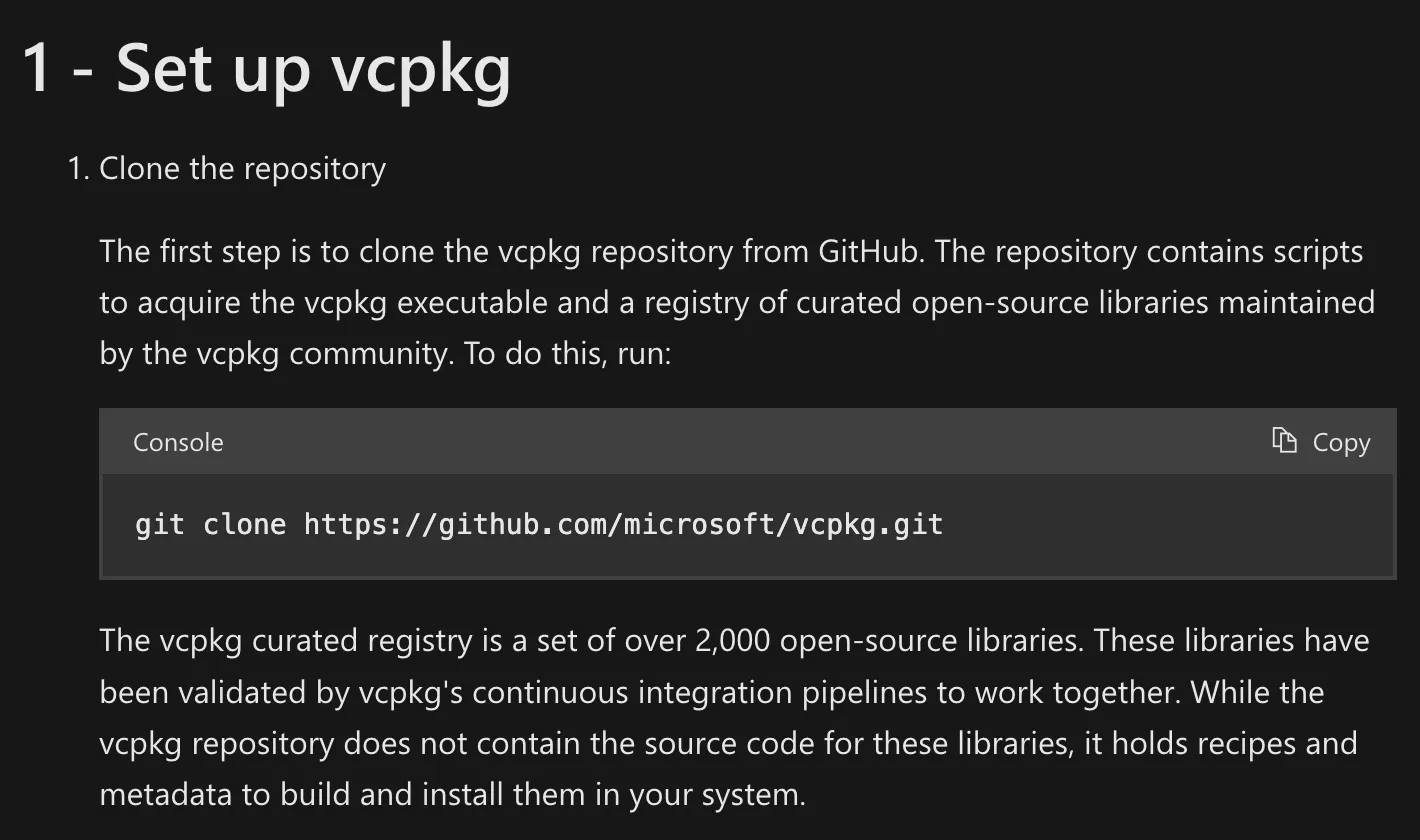Click the number 1 of the numbered list

76,168
